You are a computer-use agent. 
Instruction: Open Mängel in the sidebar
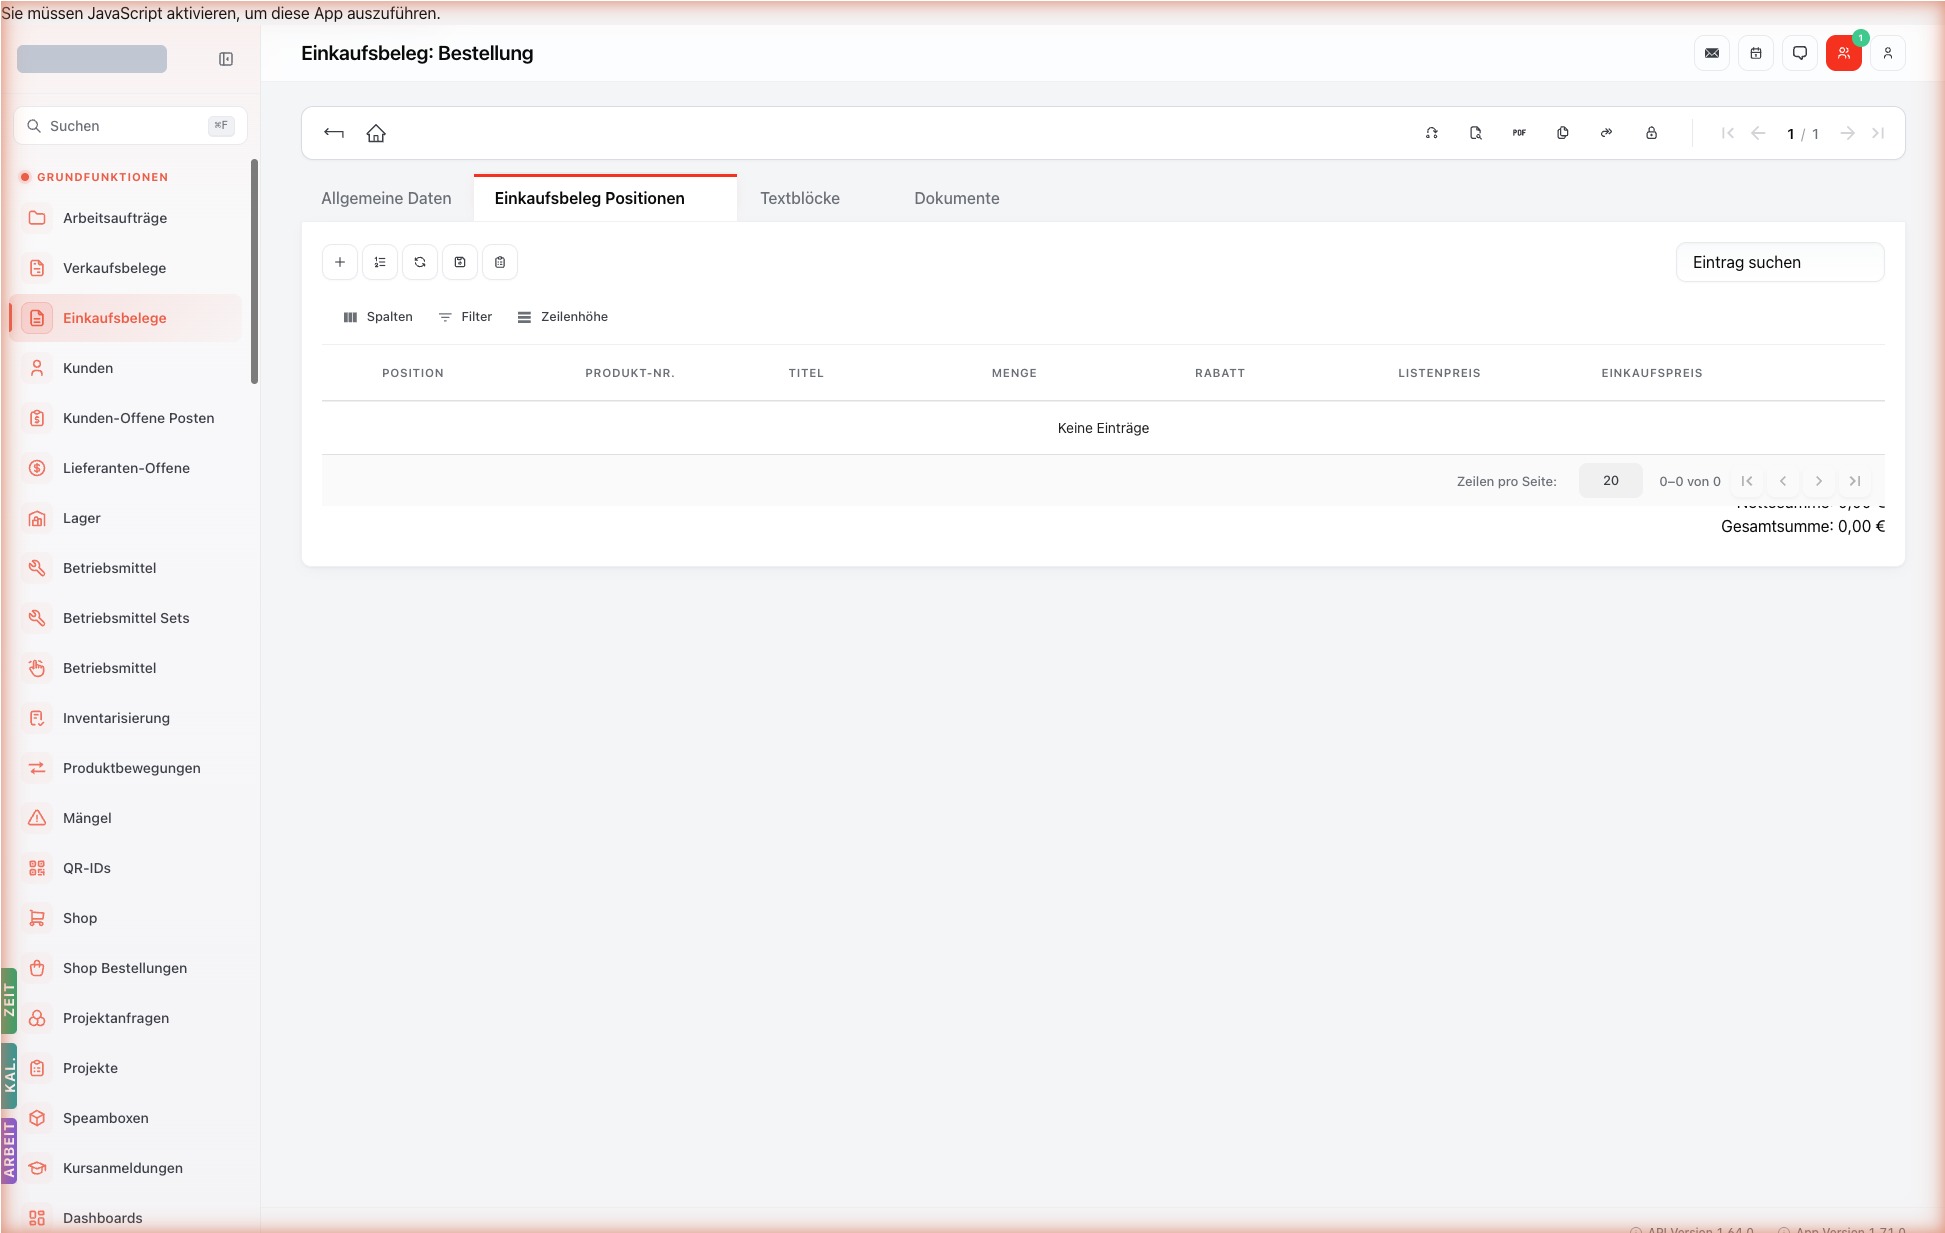tap(126, 818)
